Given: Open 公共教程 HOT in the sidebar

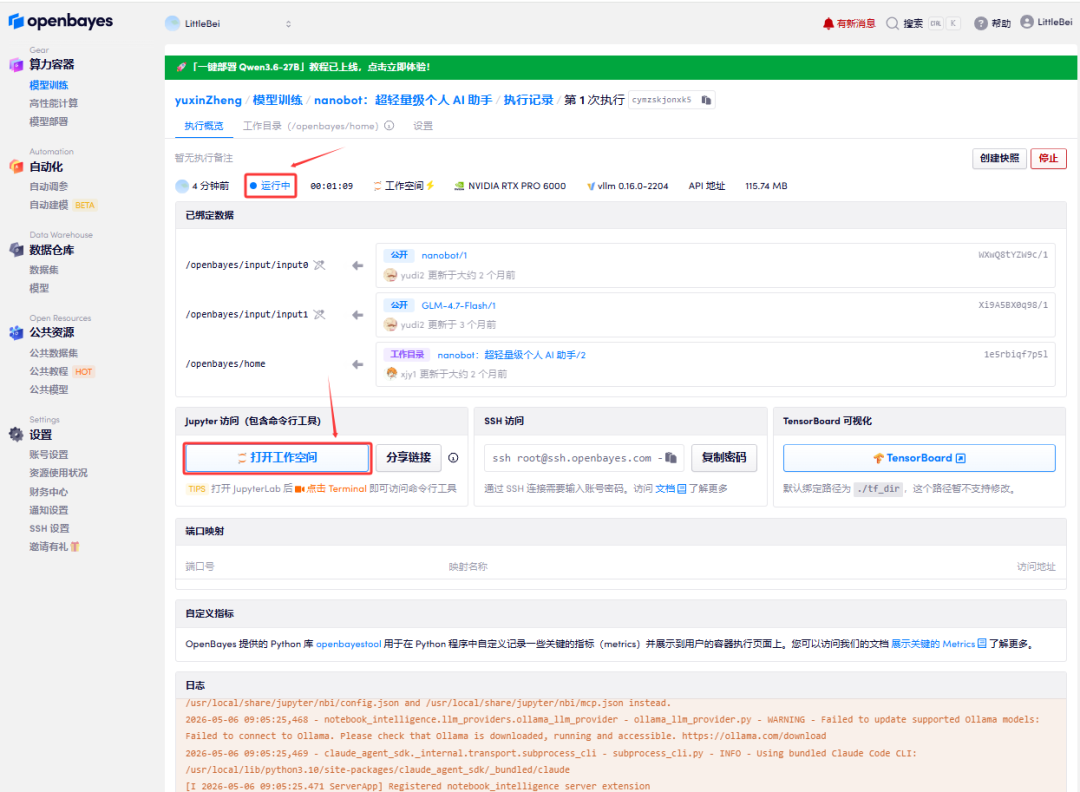Looking at the screenshot, I should (61, 371).
